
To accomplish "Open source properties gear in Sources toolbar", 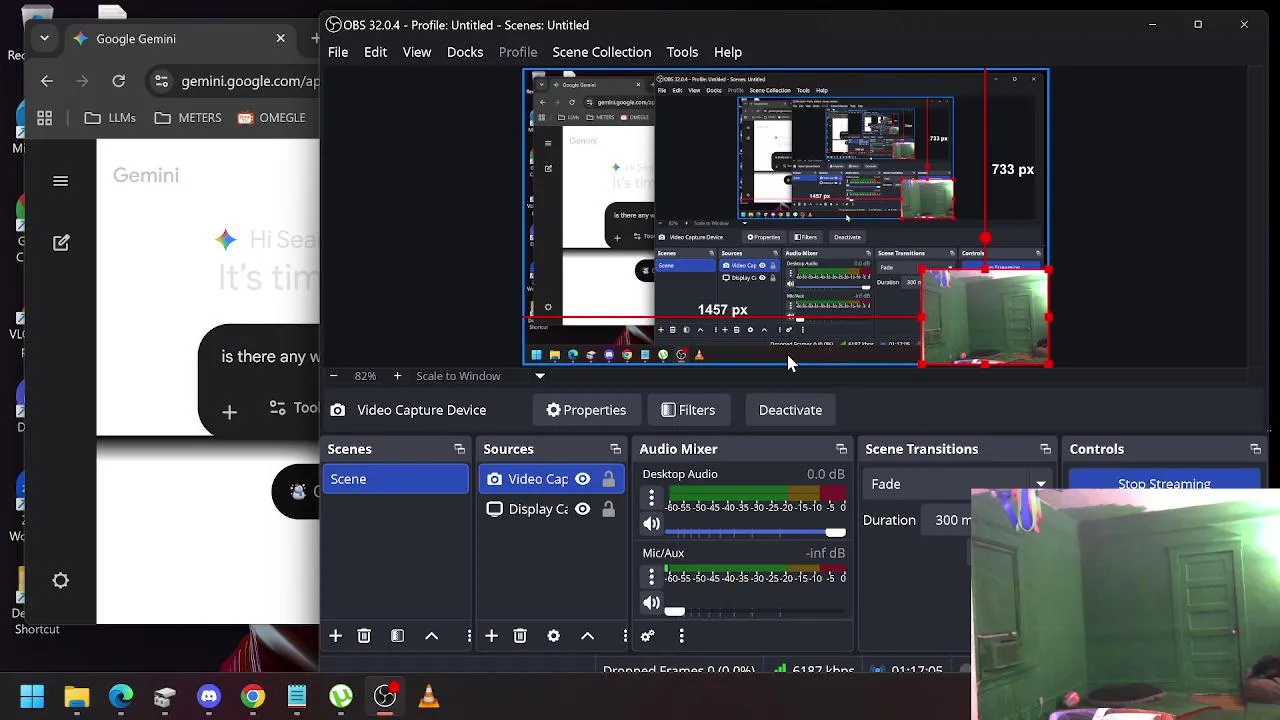I will [553, 636].
